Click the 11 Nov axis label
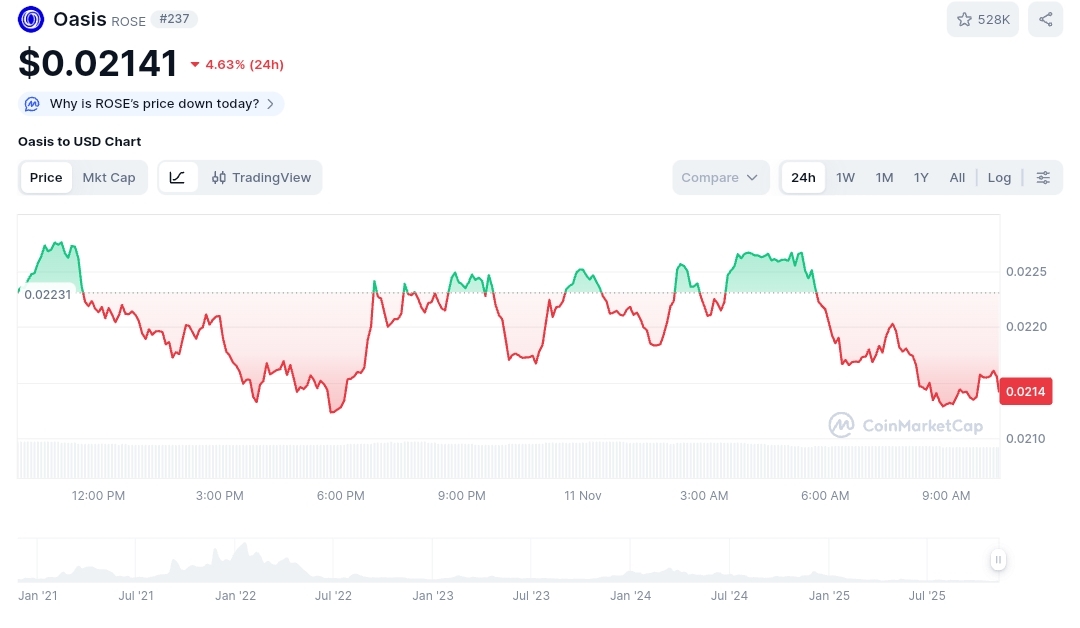Image resolution: width=1080 pixels, height=628 pixels. click(583, 496)
